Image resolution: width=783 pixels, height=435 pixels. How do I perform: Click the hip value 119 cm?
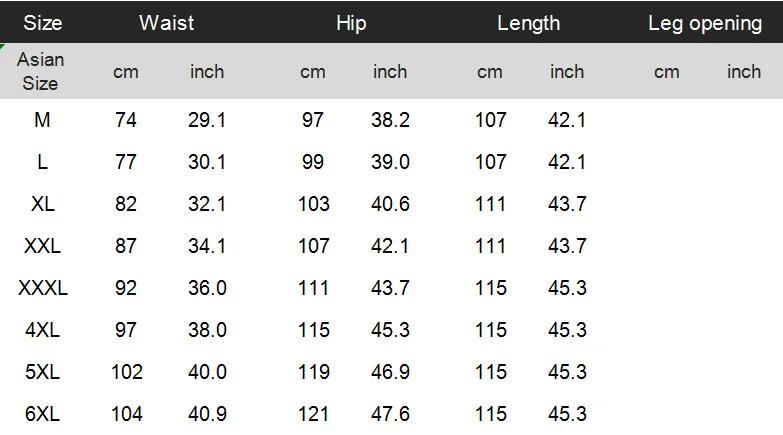click(x=313, y=373)
